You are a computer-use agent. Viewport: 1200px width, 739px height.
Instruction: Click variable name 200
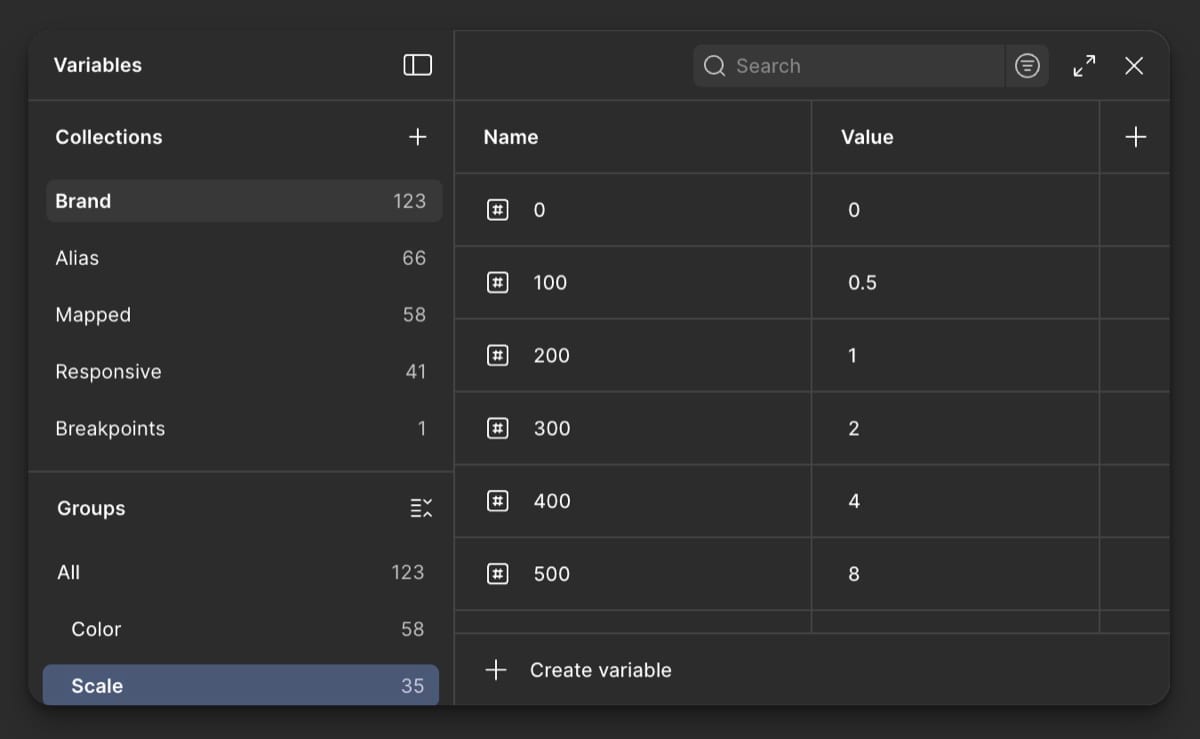551,355
